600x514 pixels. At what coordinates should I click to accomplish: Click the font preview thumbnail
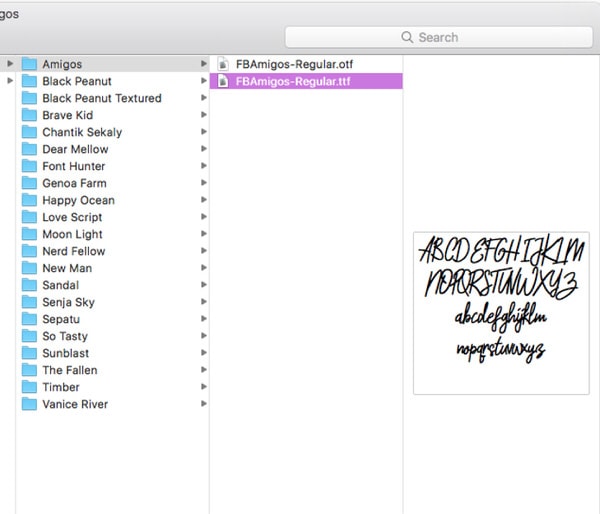[x=501, y=312]
